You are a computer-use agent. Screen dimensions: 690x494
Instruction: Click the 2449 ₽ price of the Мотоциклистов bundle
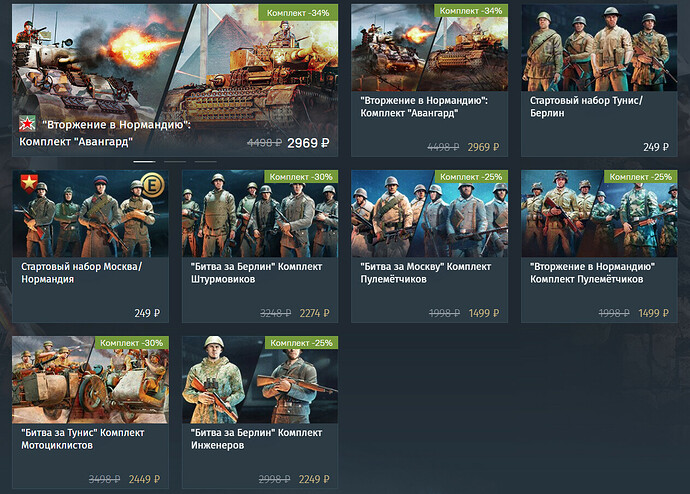coord(144,479)
